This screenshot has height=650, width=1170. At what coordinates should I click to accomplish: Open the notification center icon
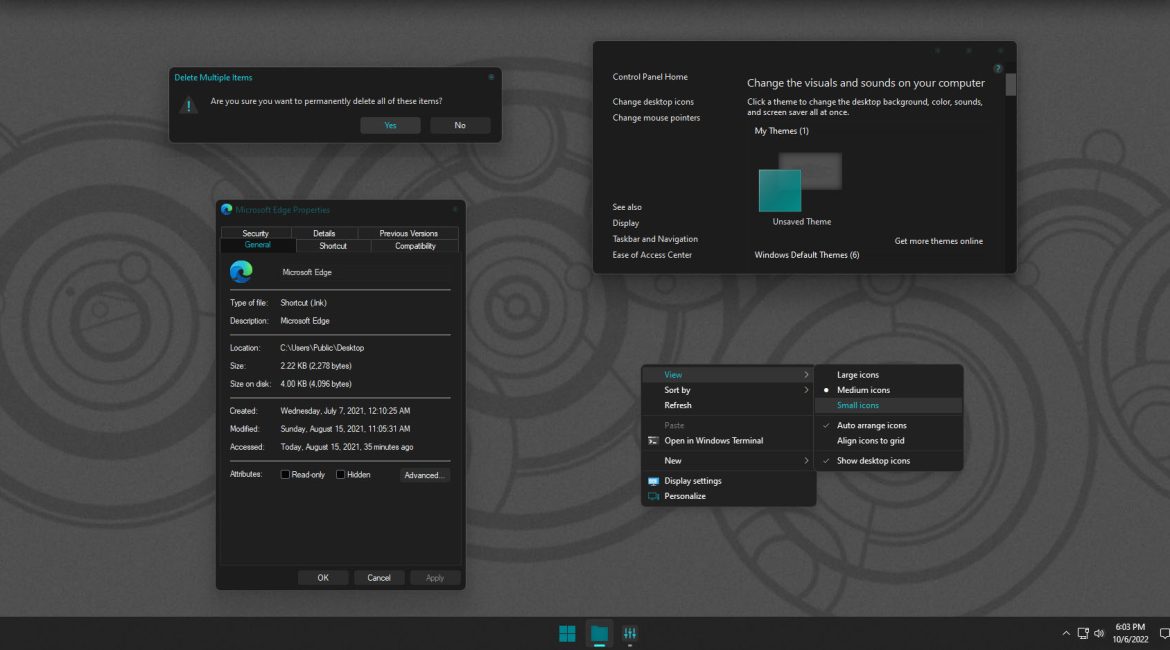coord(1163,633)
